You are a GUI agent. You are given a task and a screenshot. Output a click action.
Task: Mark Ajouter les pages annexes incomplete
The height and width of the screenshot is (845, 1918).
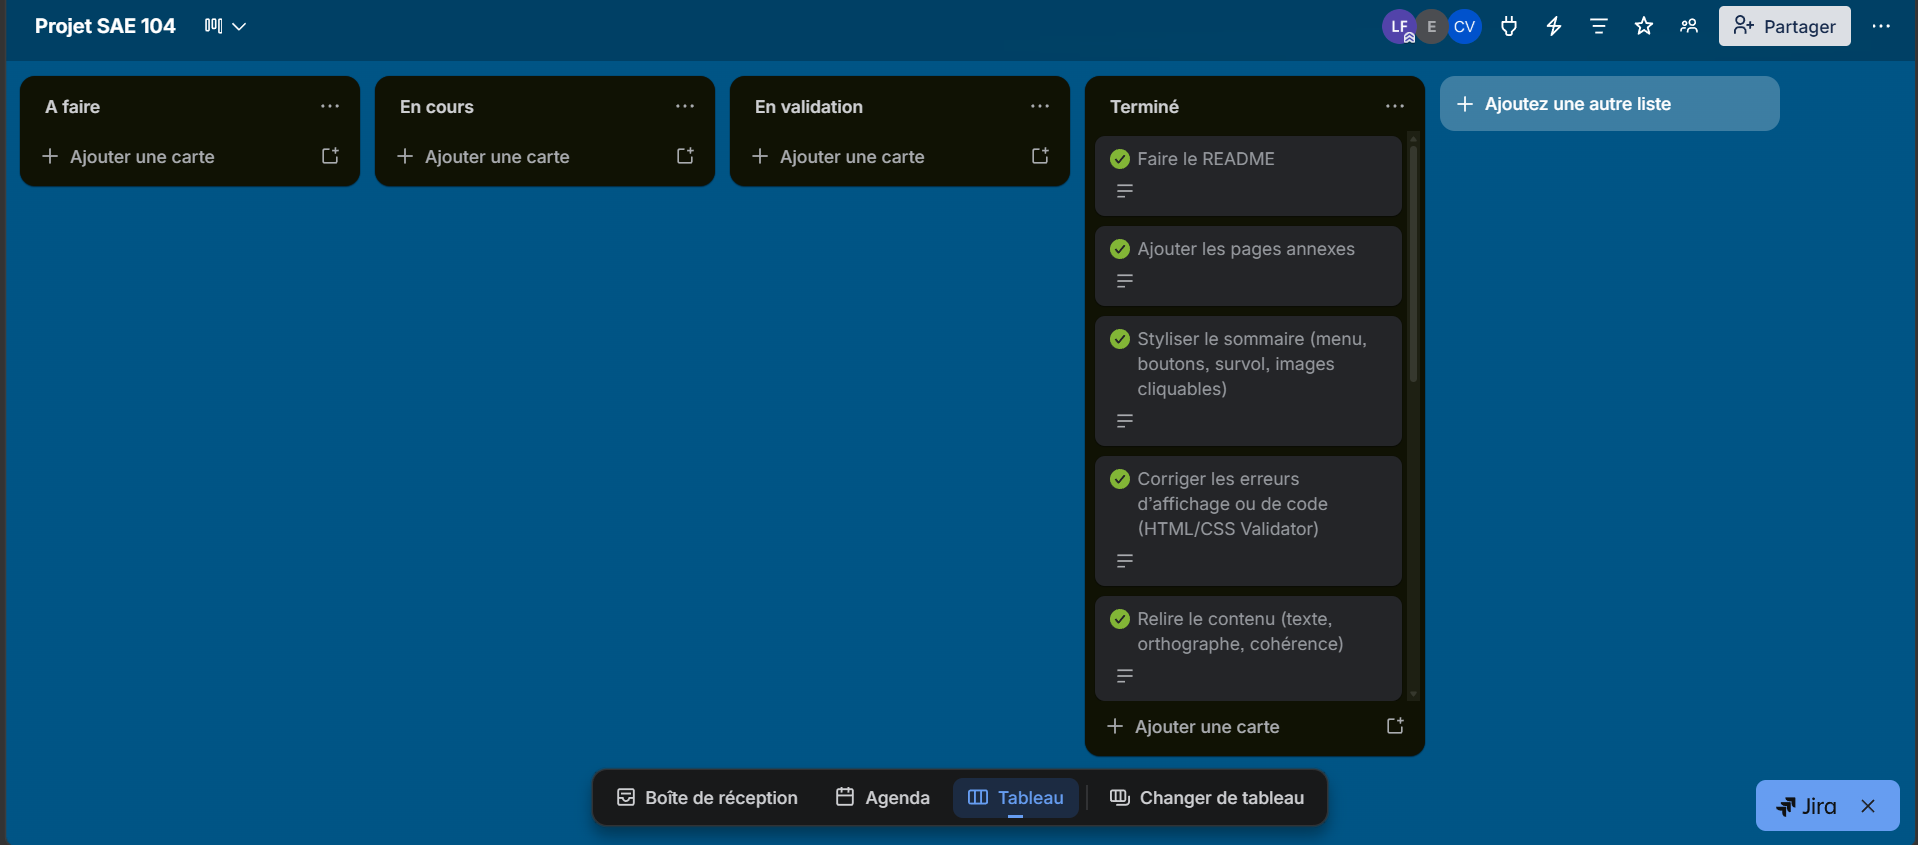point(1120,249)
